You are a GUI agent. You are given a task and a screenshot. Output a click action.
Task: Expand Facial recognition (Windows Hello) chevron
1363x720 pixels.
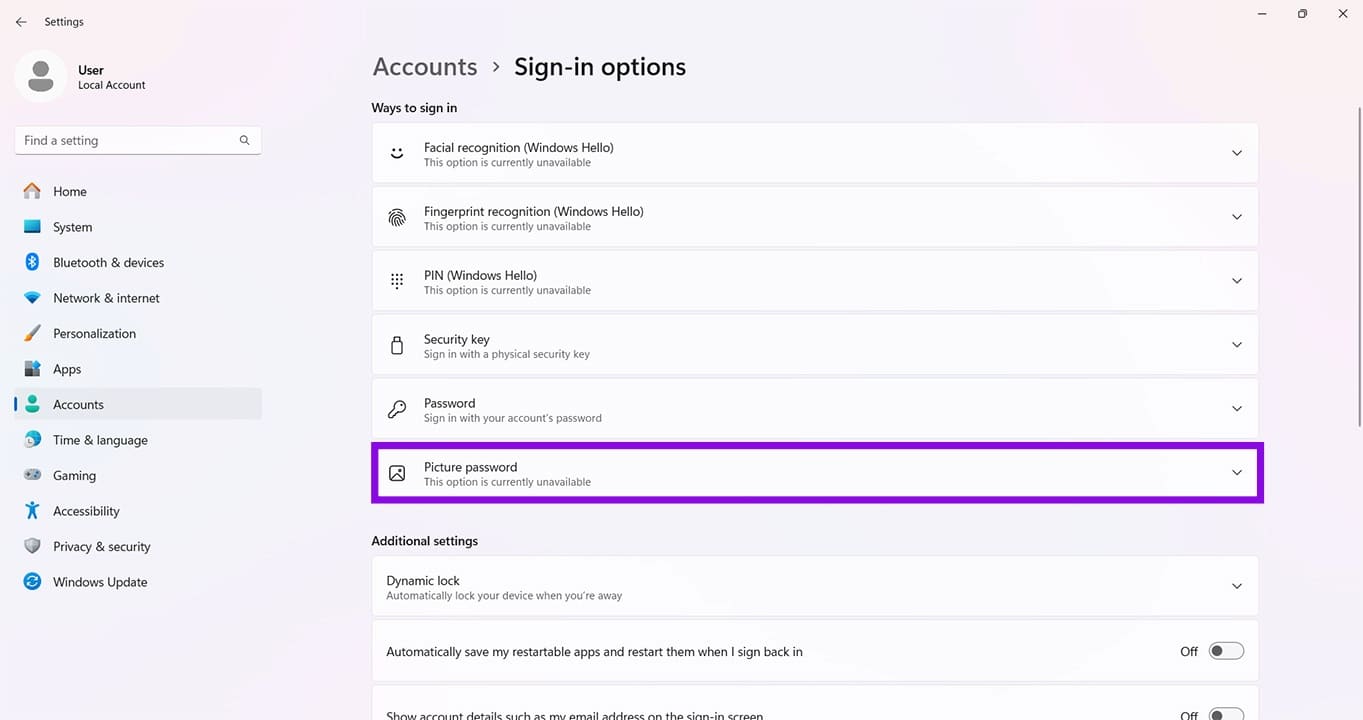(1237, 153)
